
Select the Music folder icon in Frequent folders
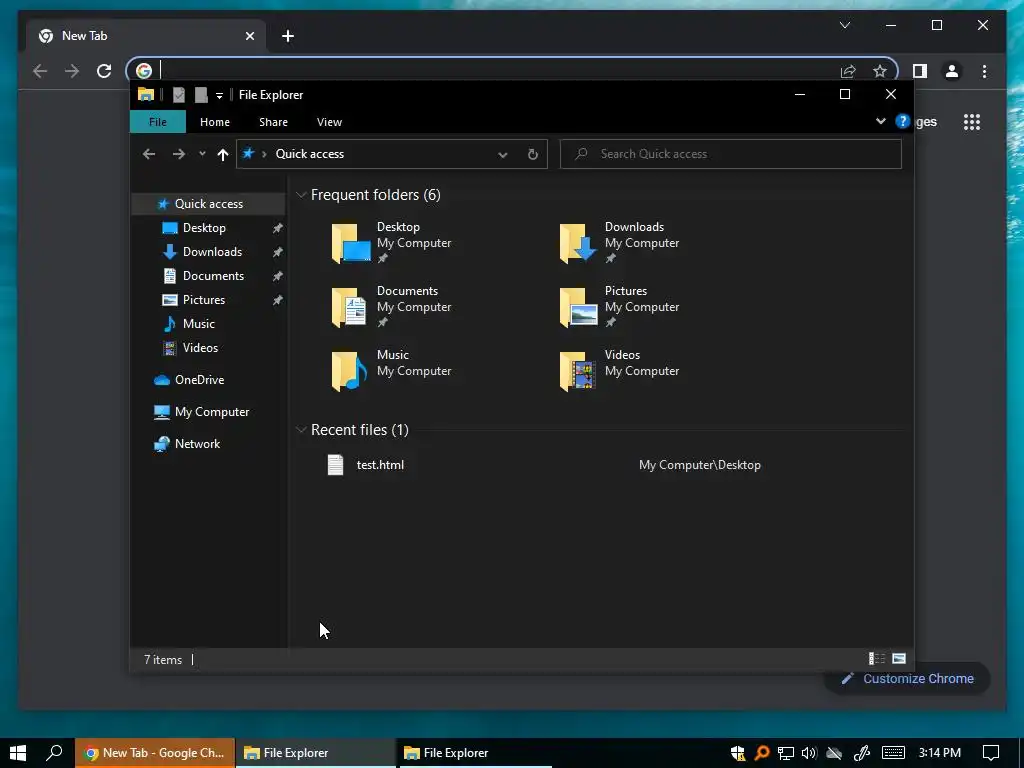coord(349,371)
